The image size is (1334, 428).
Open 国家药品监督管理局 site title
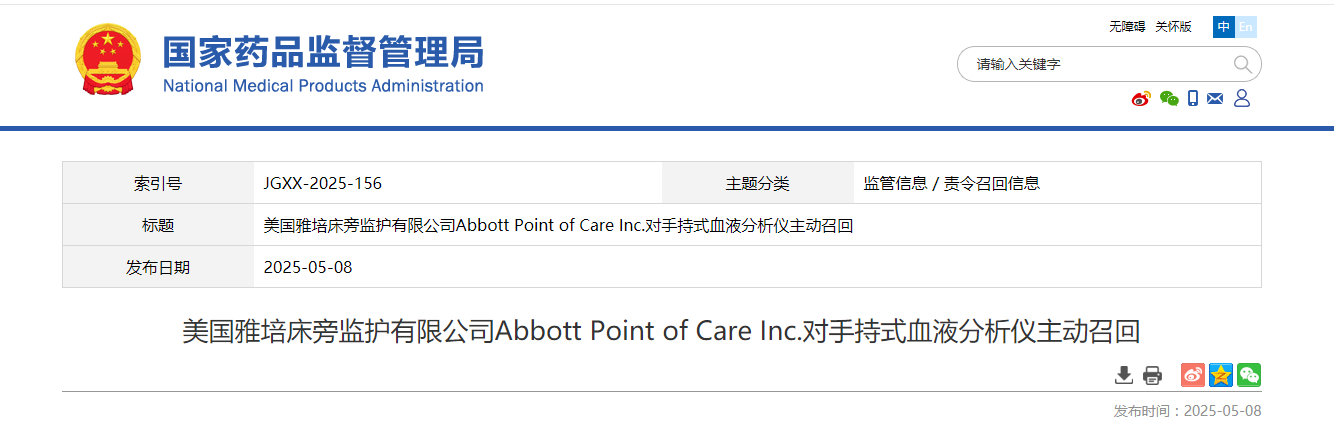pyautogui.click(x=323, y=52)
